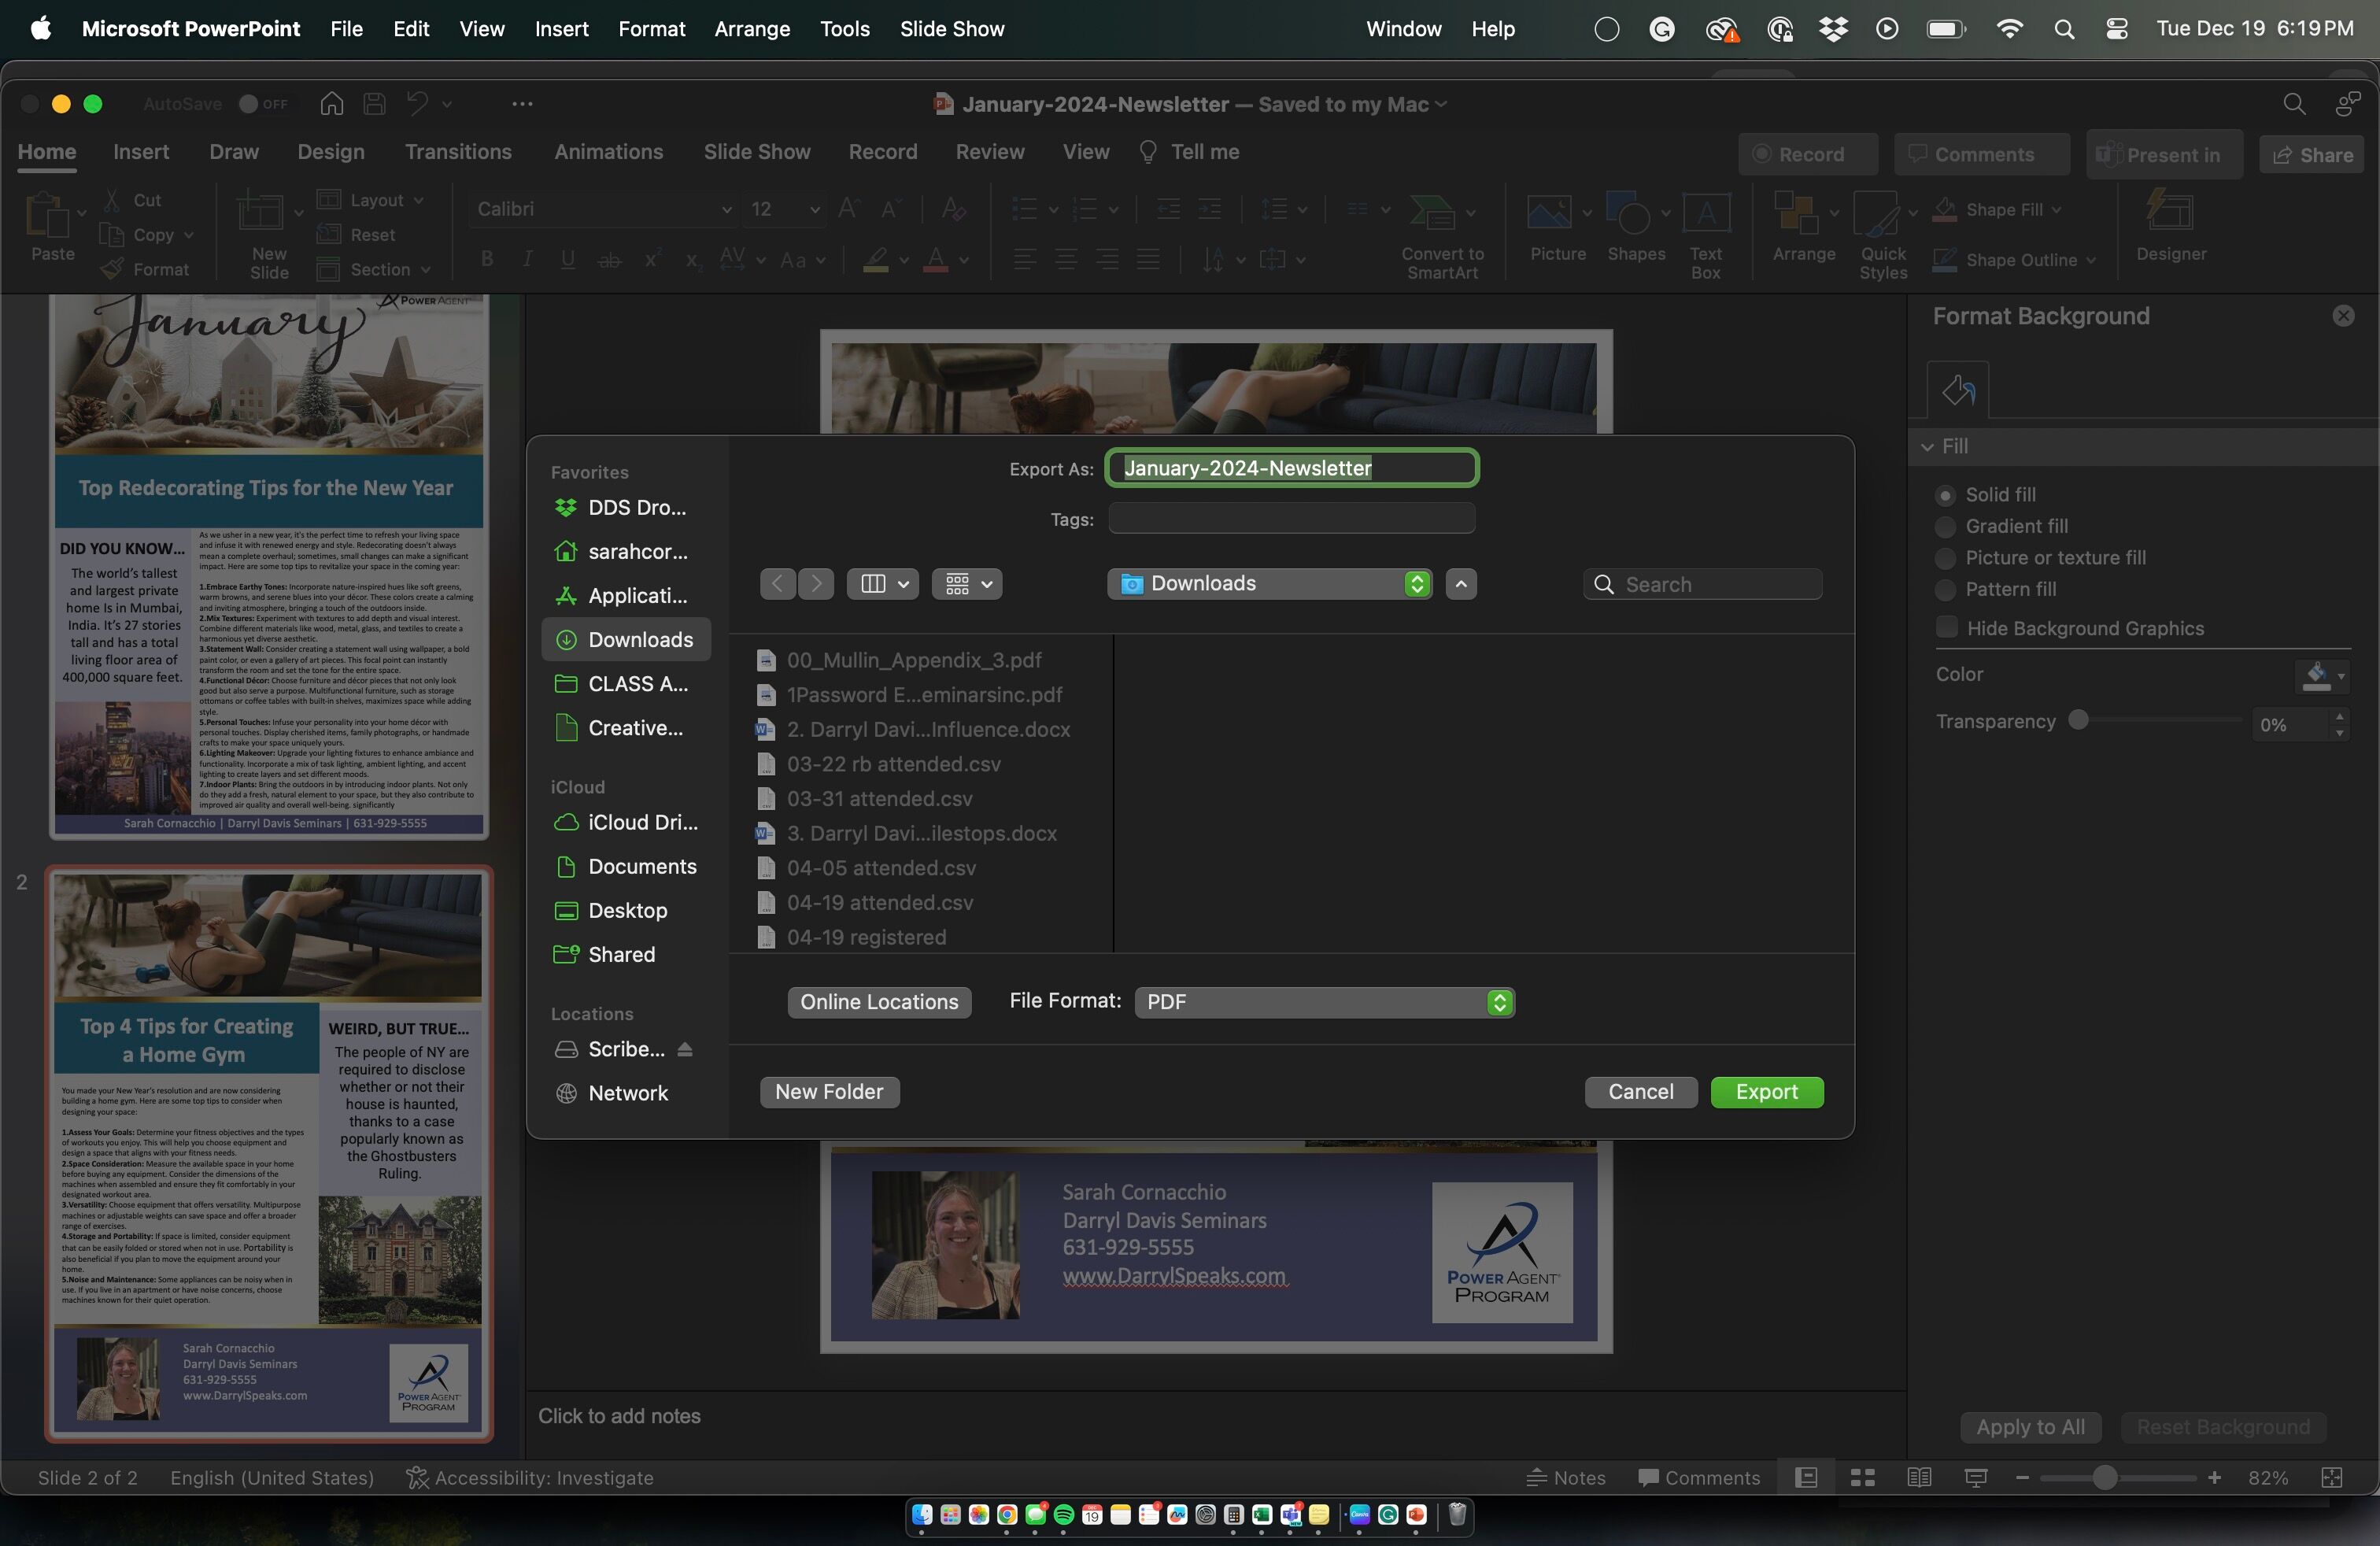2380x1546 pixels.
Task: Collapse the Fill section expander
Action: coord(1927,447)
